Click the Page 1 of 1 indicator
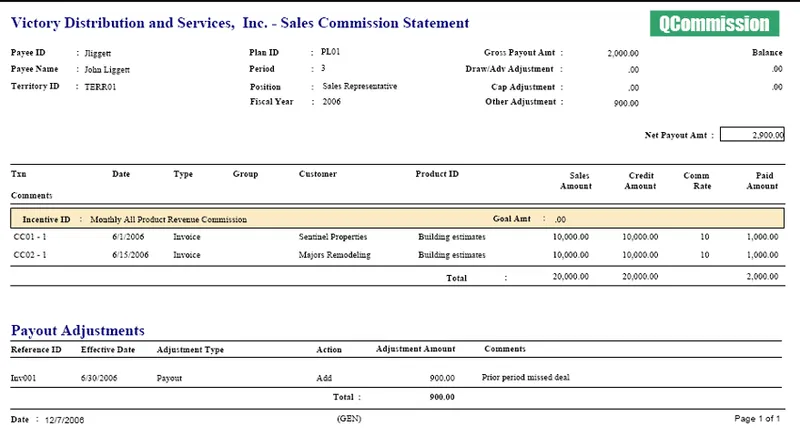This screenshot has height=437, width=800. click(x=757, y=418)
